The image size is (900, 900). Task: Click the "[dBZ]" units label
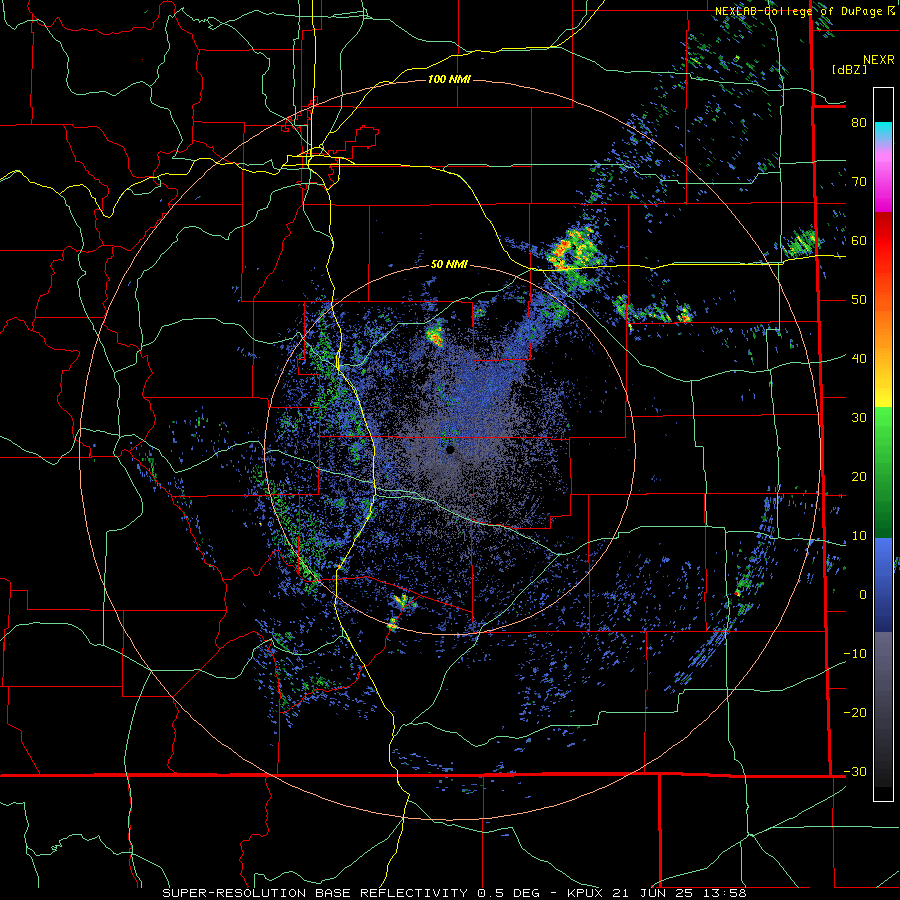pyautogui.click(x=849, y=69)
